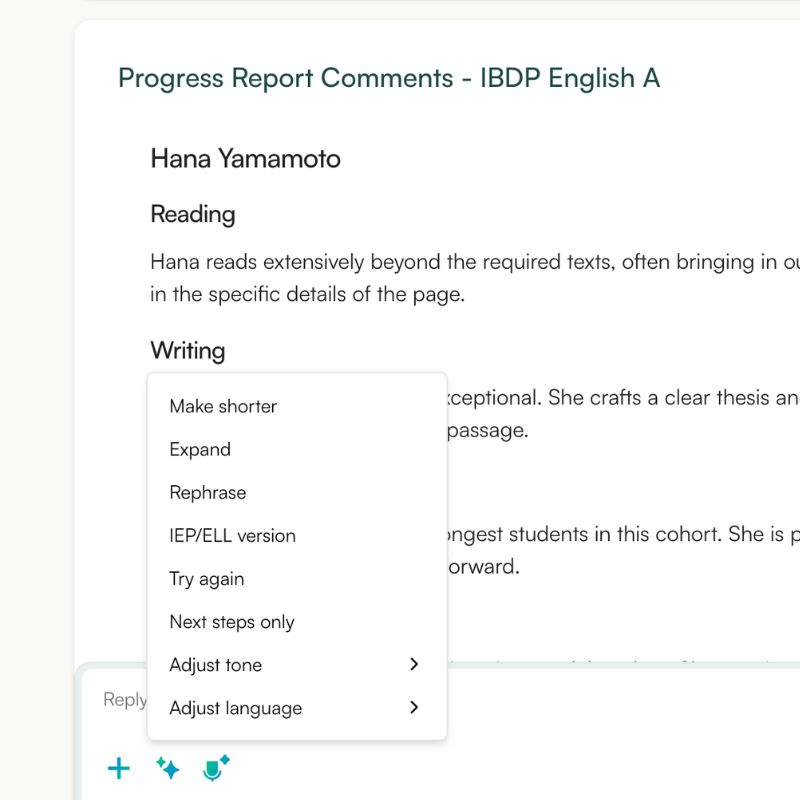Select the student name "Hana Yamamoto"
The height and width of the screenshot is (800, 800).
[245, 158]
